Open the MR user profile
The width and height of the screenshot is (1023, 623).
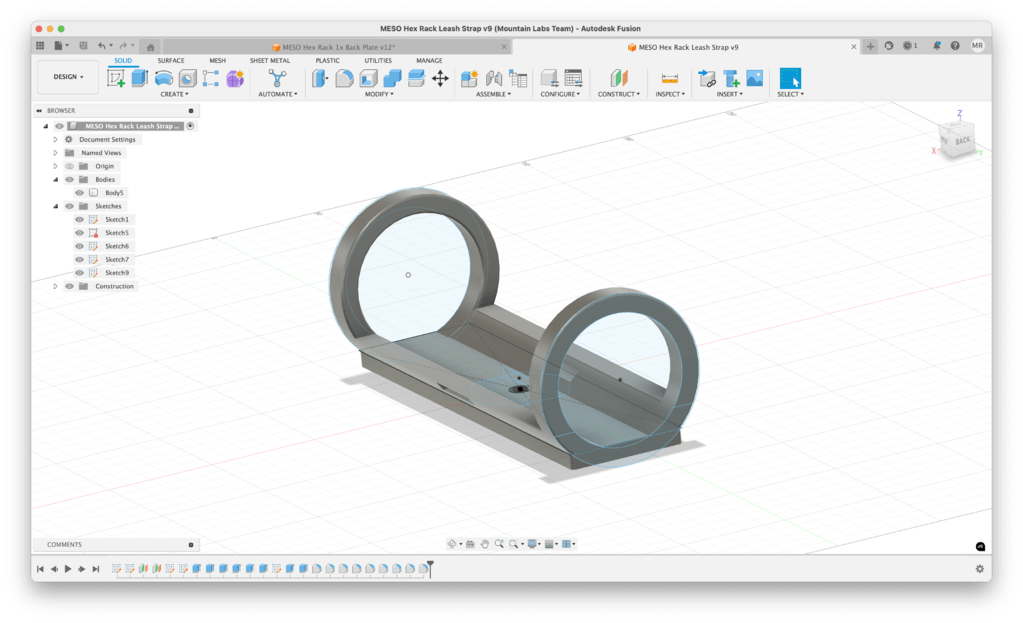click(x=977, y=46)
